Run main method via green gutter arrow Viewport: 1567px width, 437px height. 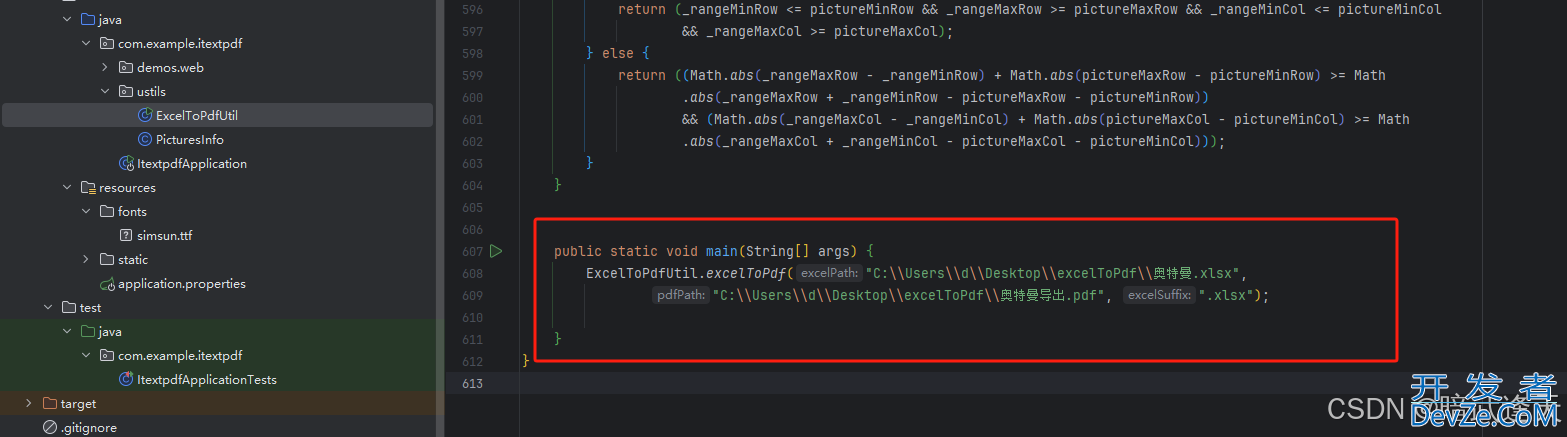tap(497, 250)
